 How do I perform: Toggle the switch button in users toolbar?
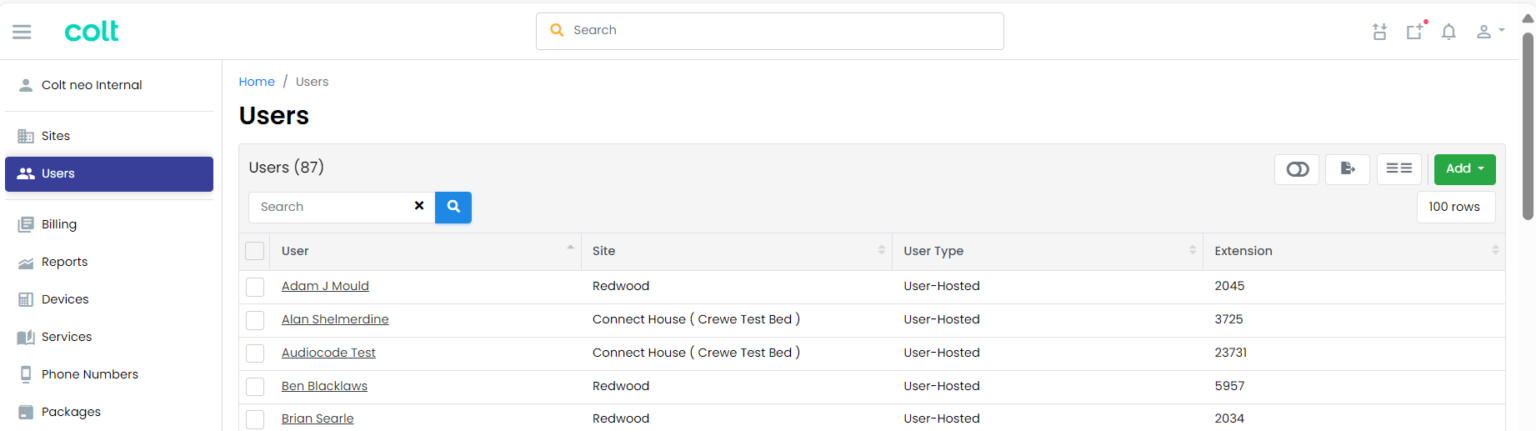tap(1297, 169)
